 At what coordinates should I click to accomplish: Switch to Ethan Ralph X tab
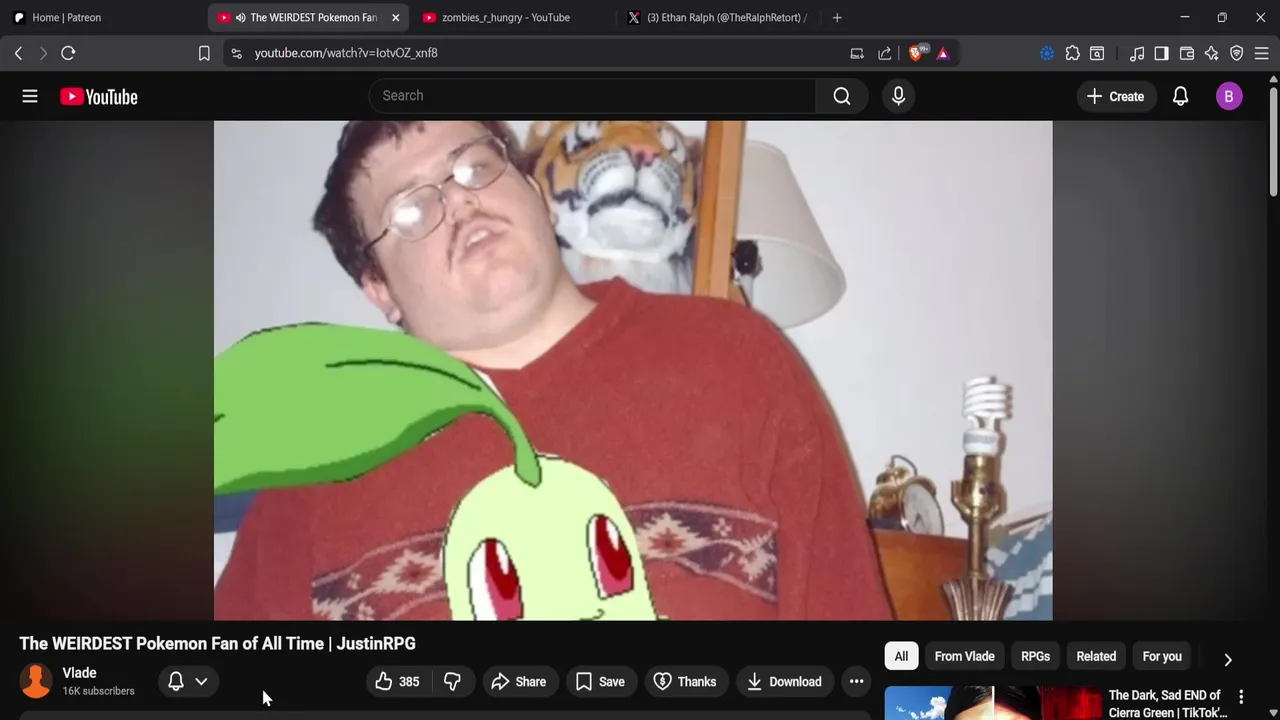point(718,17)
